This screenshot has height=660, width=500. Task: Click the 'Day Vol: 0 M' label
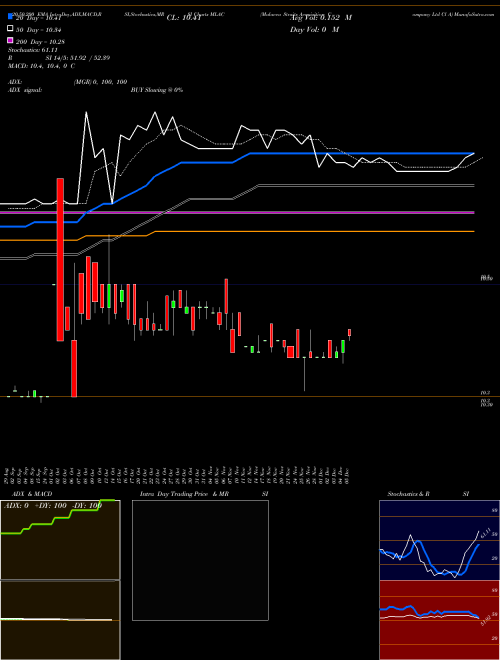pos(314,30)
